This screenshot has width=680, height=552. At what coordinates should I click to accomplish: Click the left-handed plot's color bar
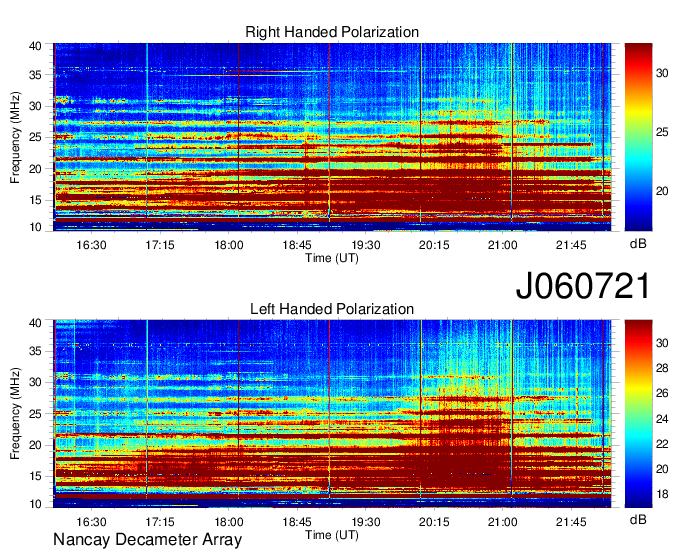pos(638,414)
